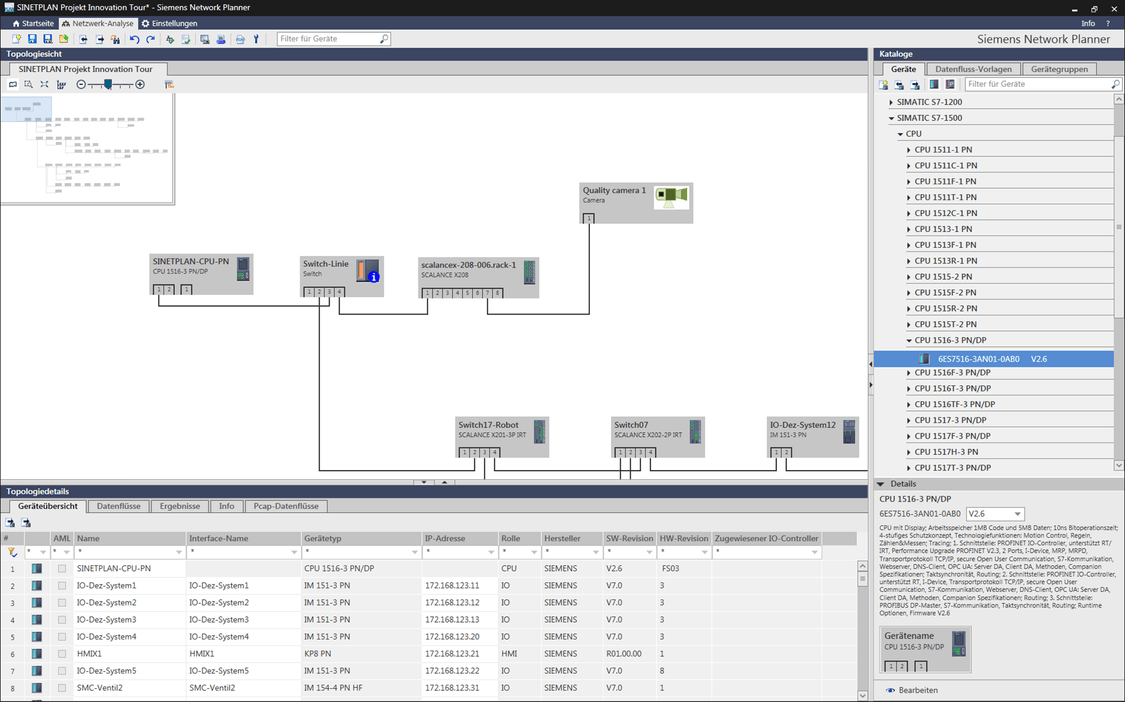Expand CPU 1517H-3 PN catalog entry
The image size is (1125, 702).
click(x=908, y=452)
